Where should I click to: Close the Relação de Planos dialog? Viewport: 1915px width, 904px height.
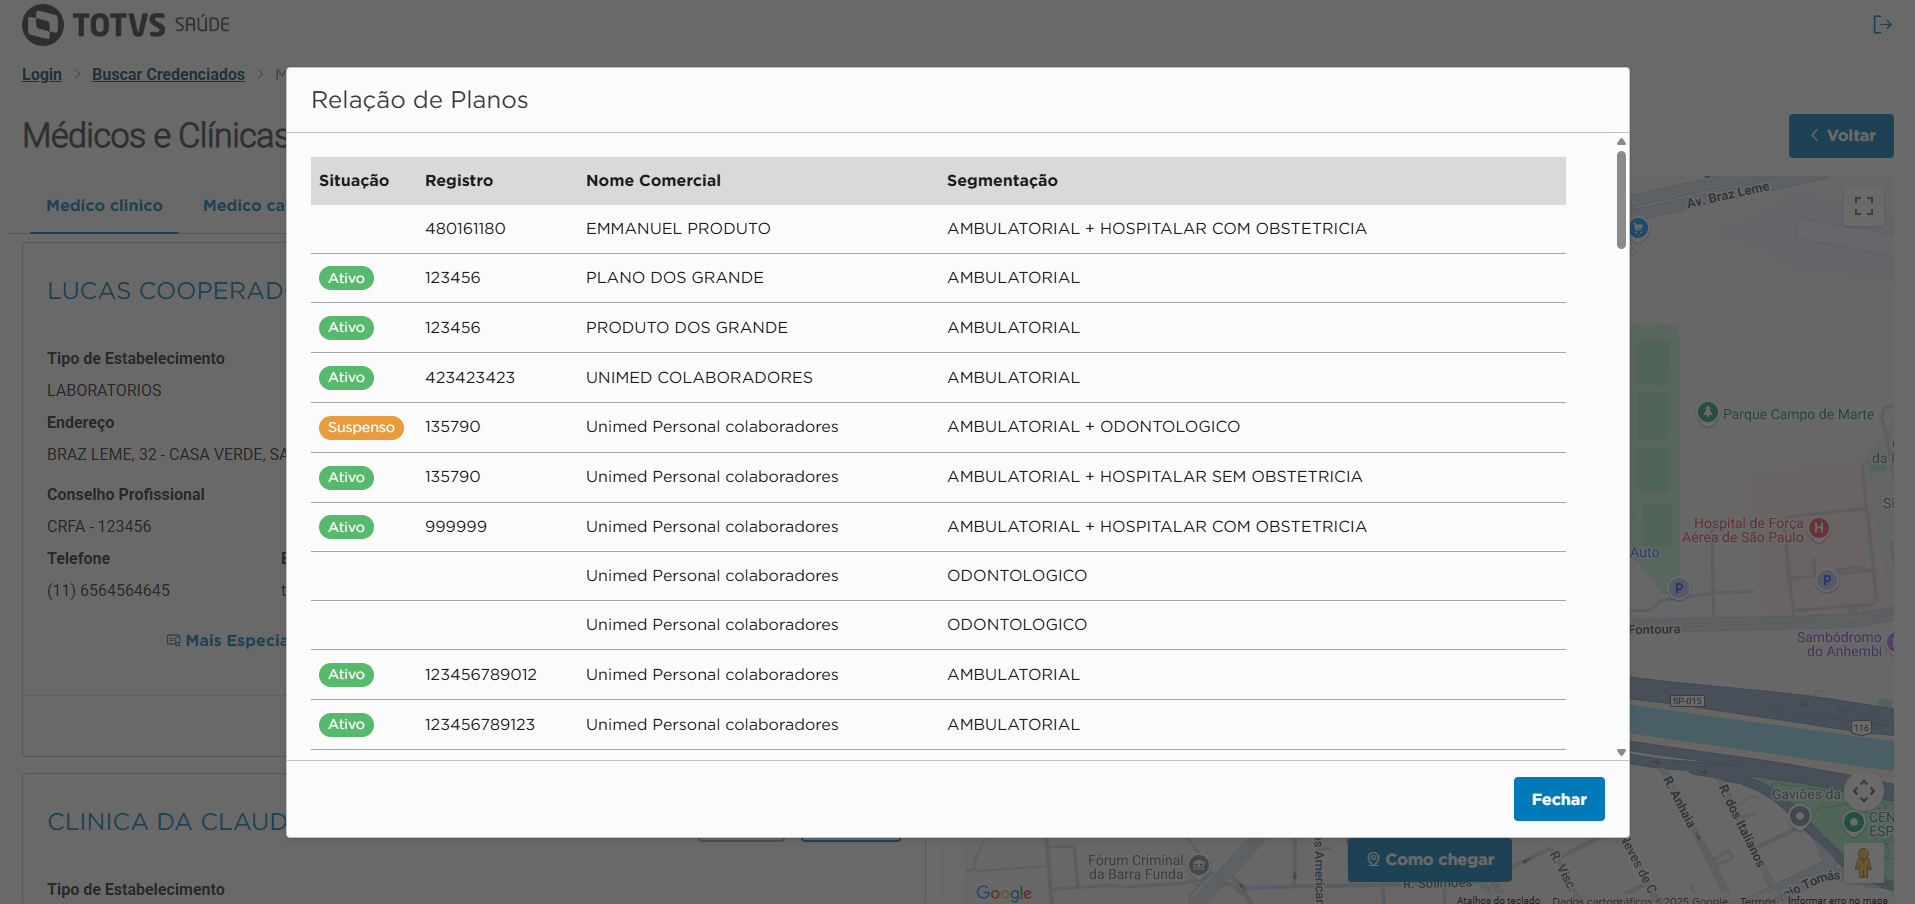(1558, 799)
